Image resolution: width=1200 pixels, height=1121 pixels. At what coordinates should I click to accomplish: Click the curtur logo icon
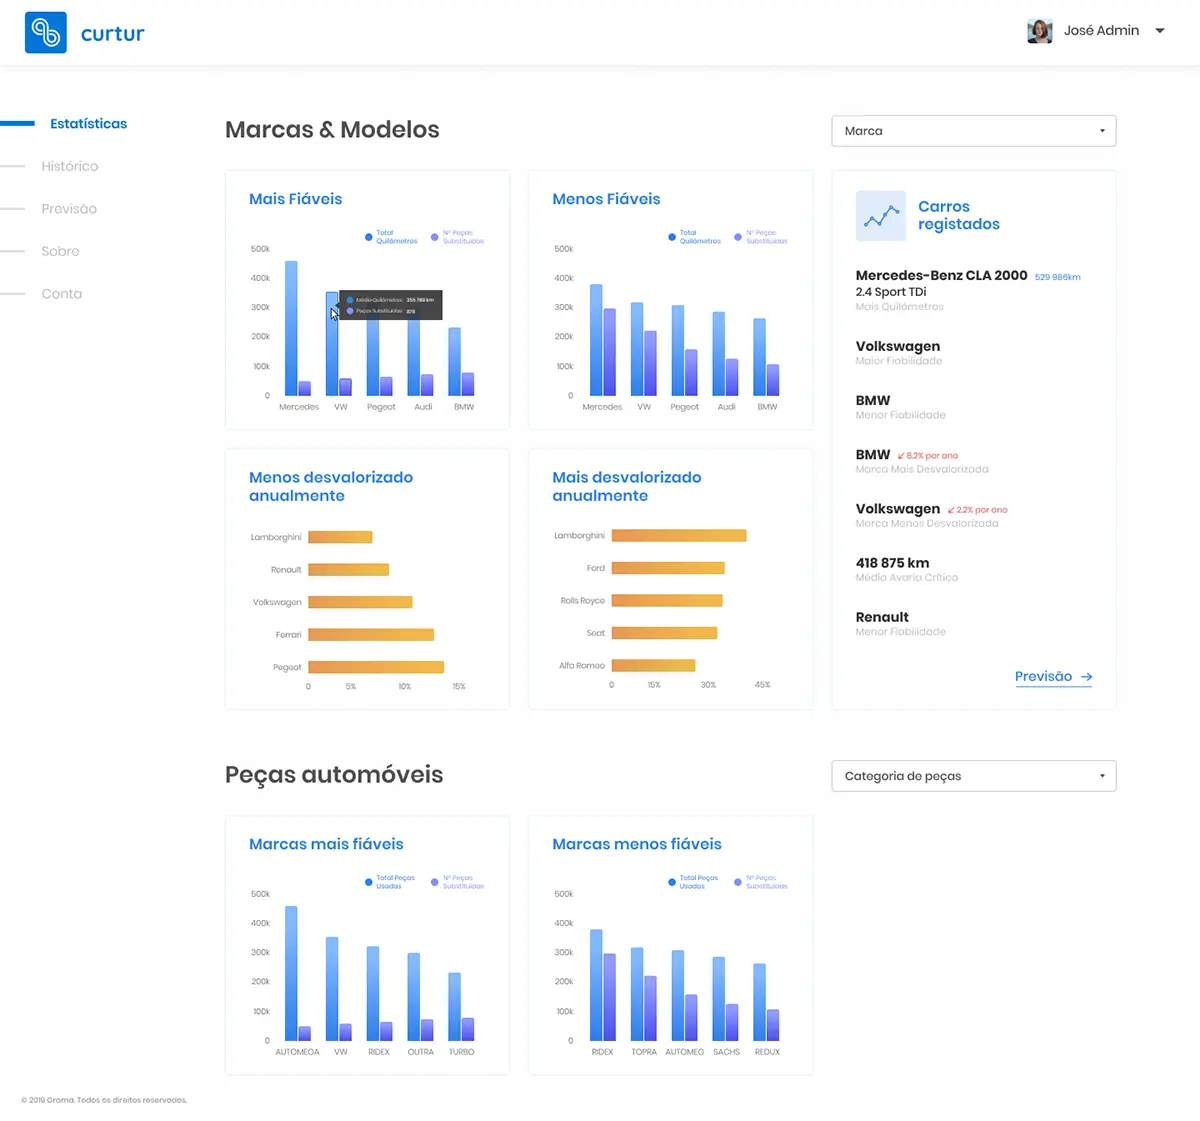(46, 33)
